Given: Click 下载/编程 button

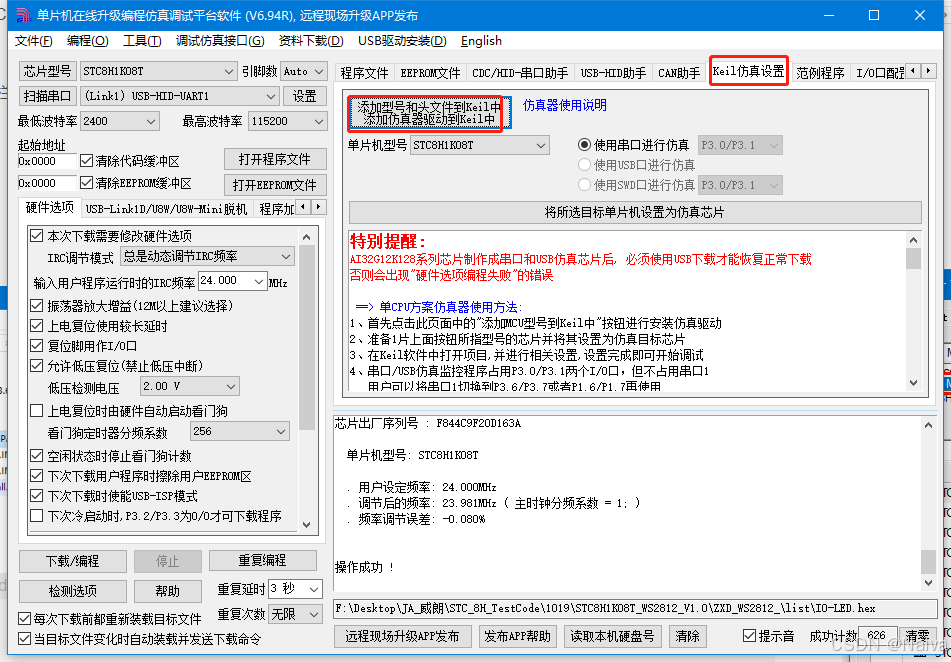Looking at the screenshot, I should [x=73, y=561].
